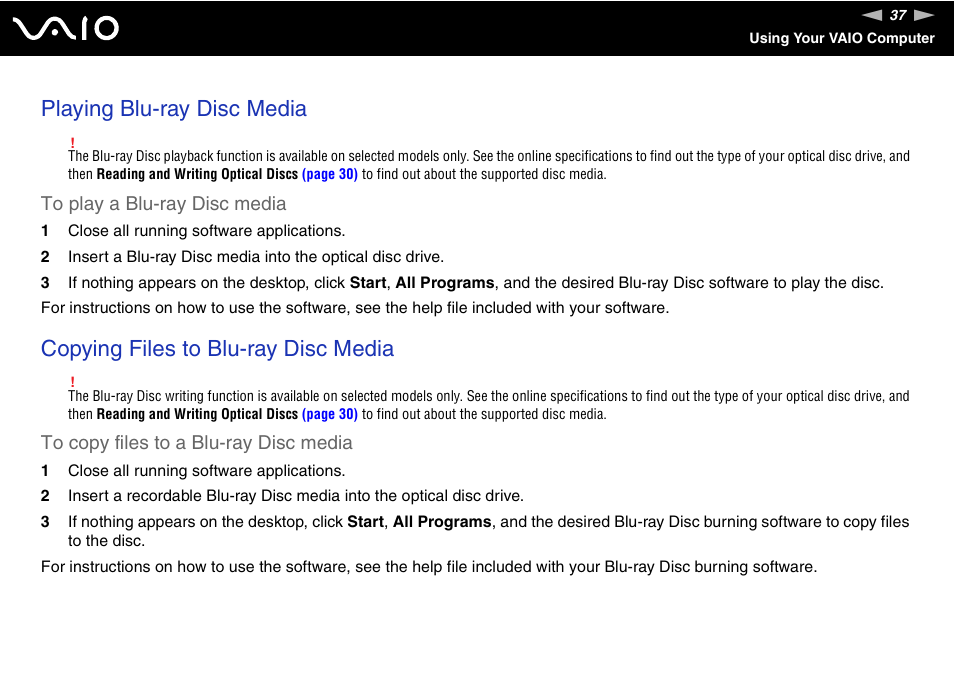Go to next page with right arrow

click(x=924, y=15)
